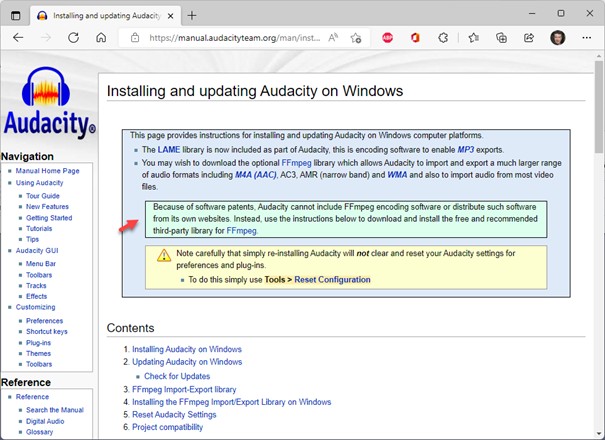Open tab actions menu at top-left
The width and height of the screenshot is (605, 440).
(15, 14)
